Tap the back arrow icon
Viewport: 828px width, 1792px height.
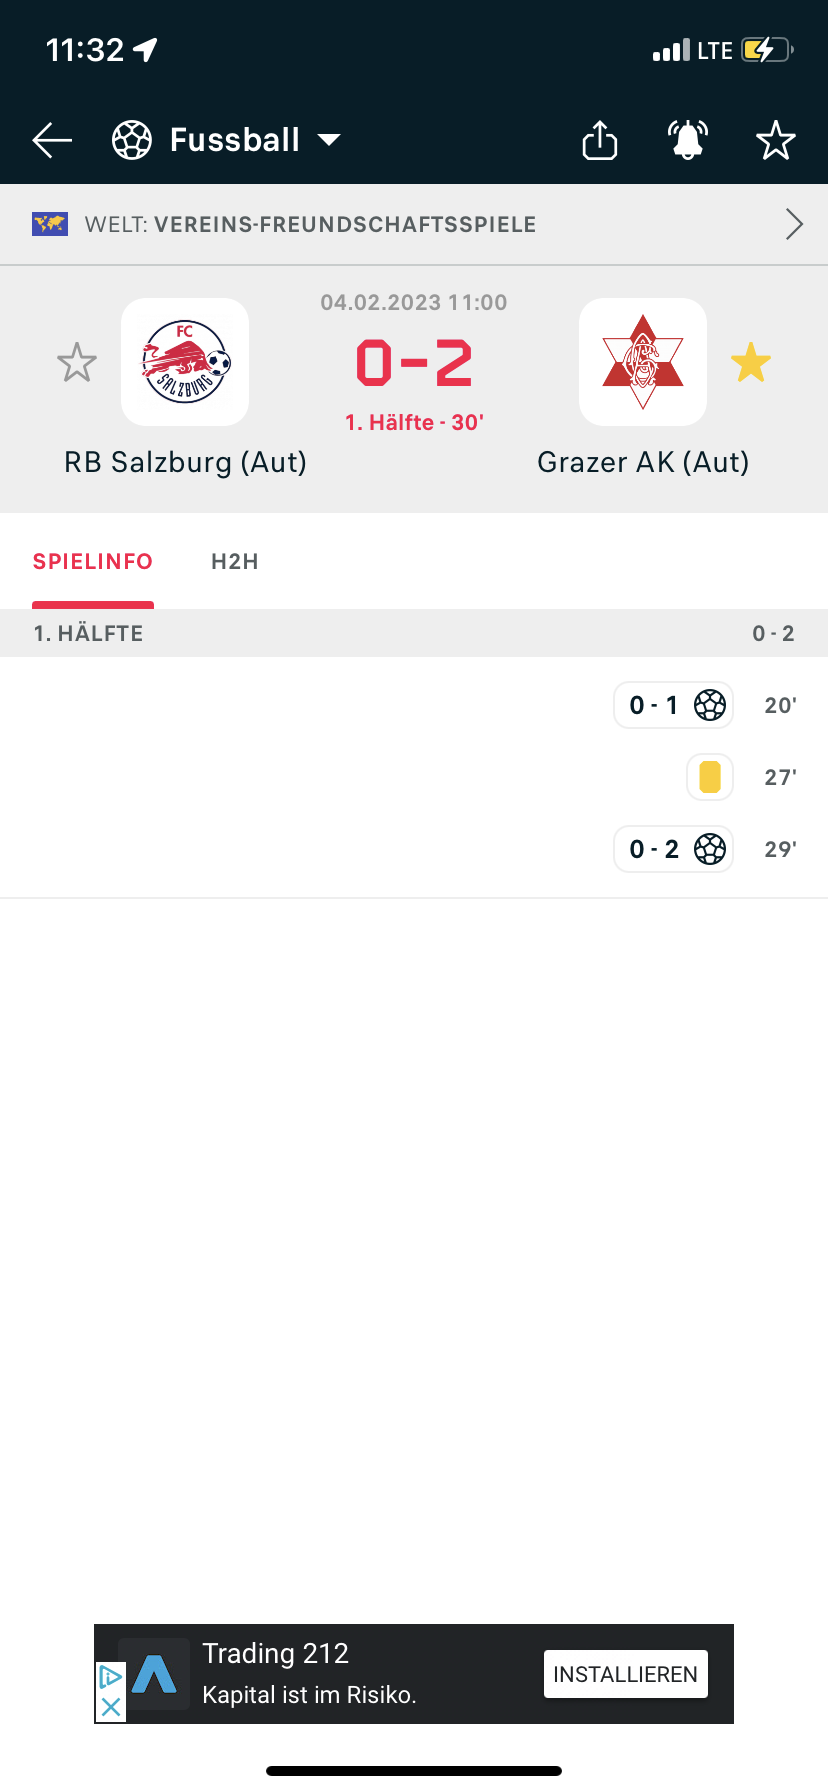pos(52,141)
